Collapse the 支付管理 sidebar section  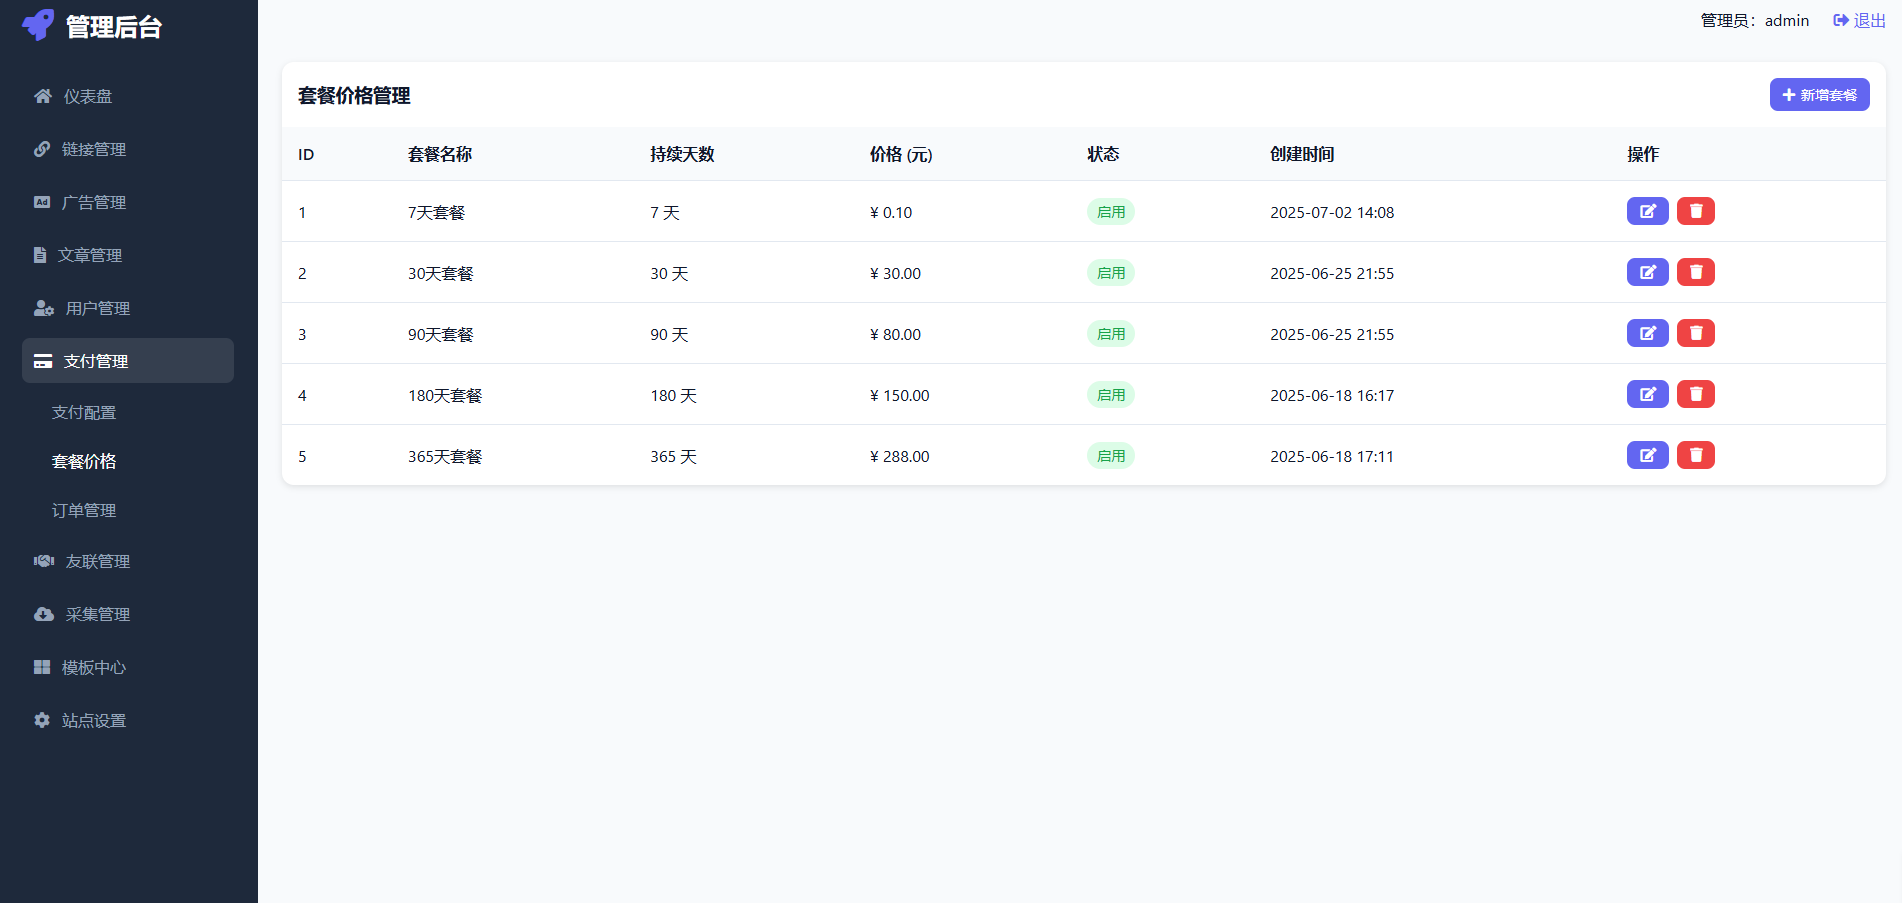tap(128, 361)
